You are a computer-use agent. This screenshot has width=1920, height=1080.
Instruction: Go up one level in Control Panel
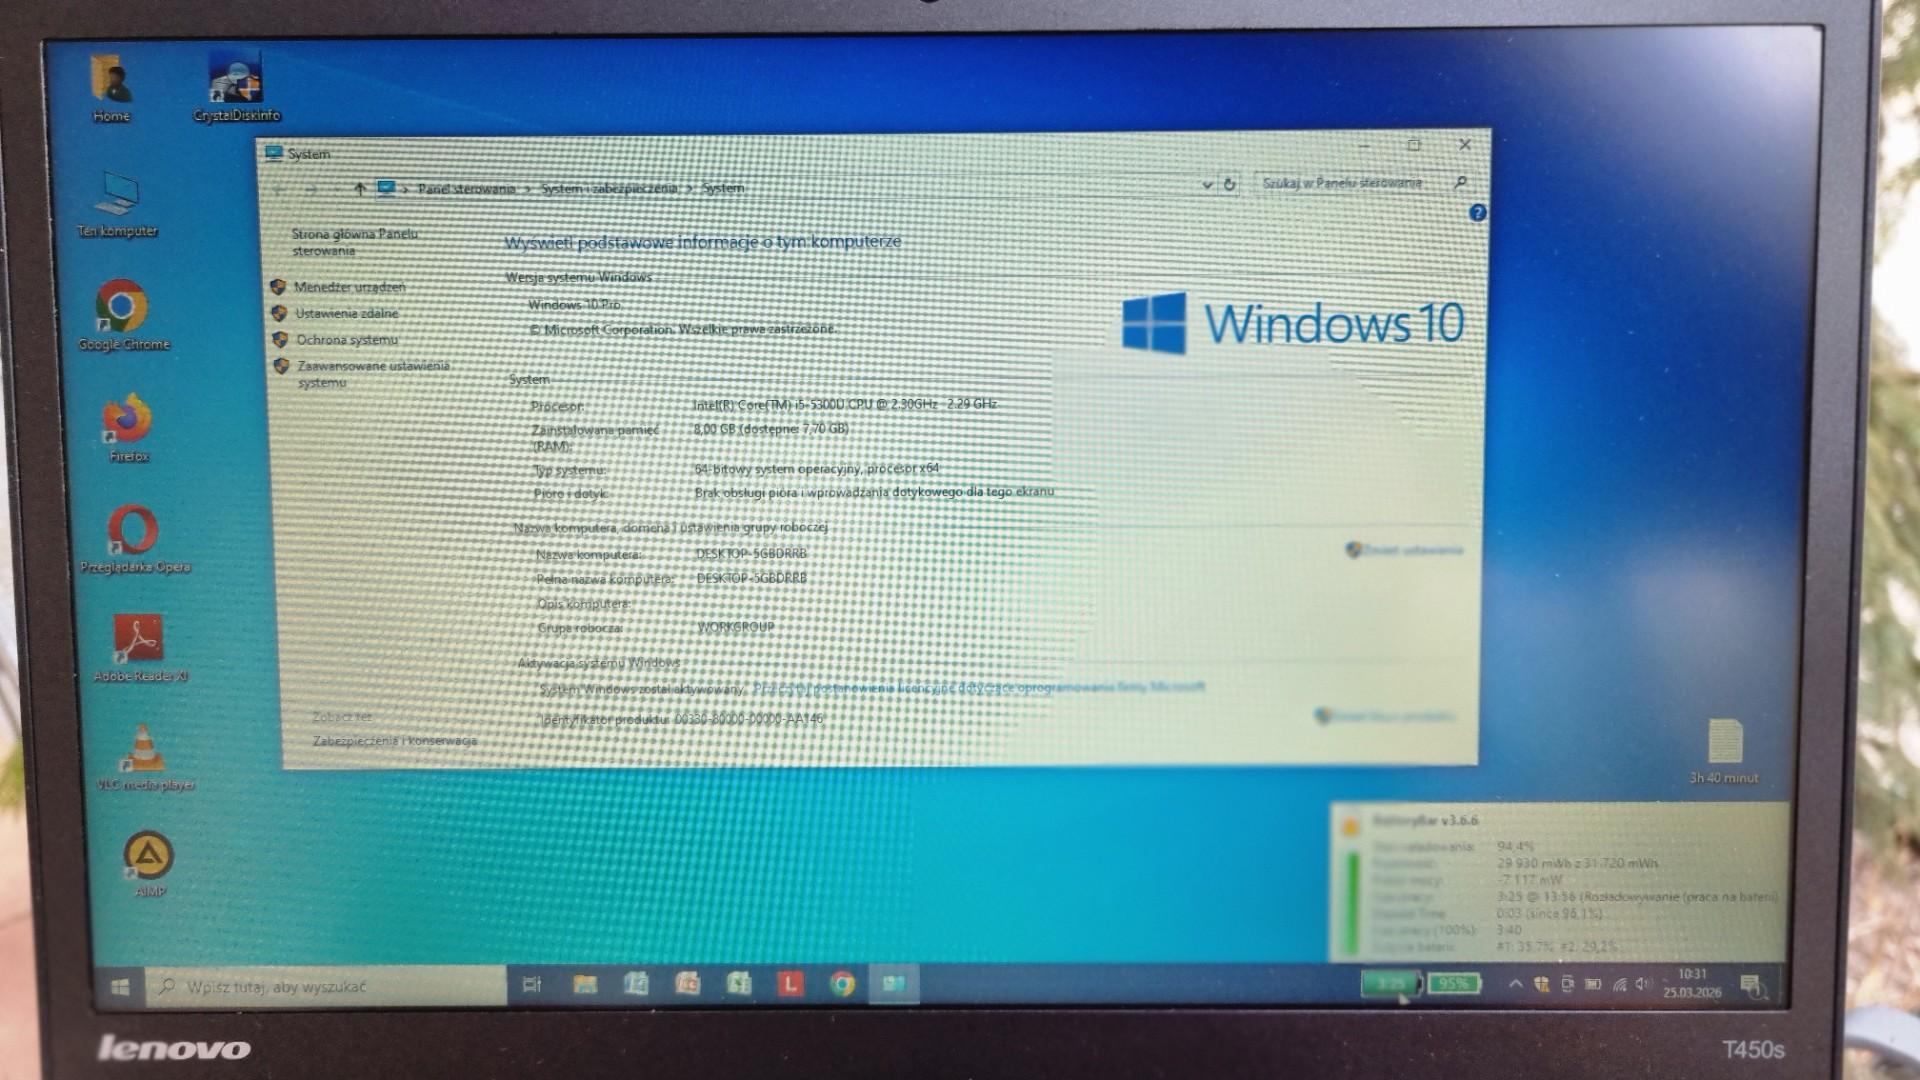click(x=359, y=188)
